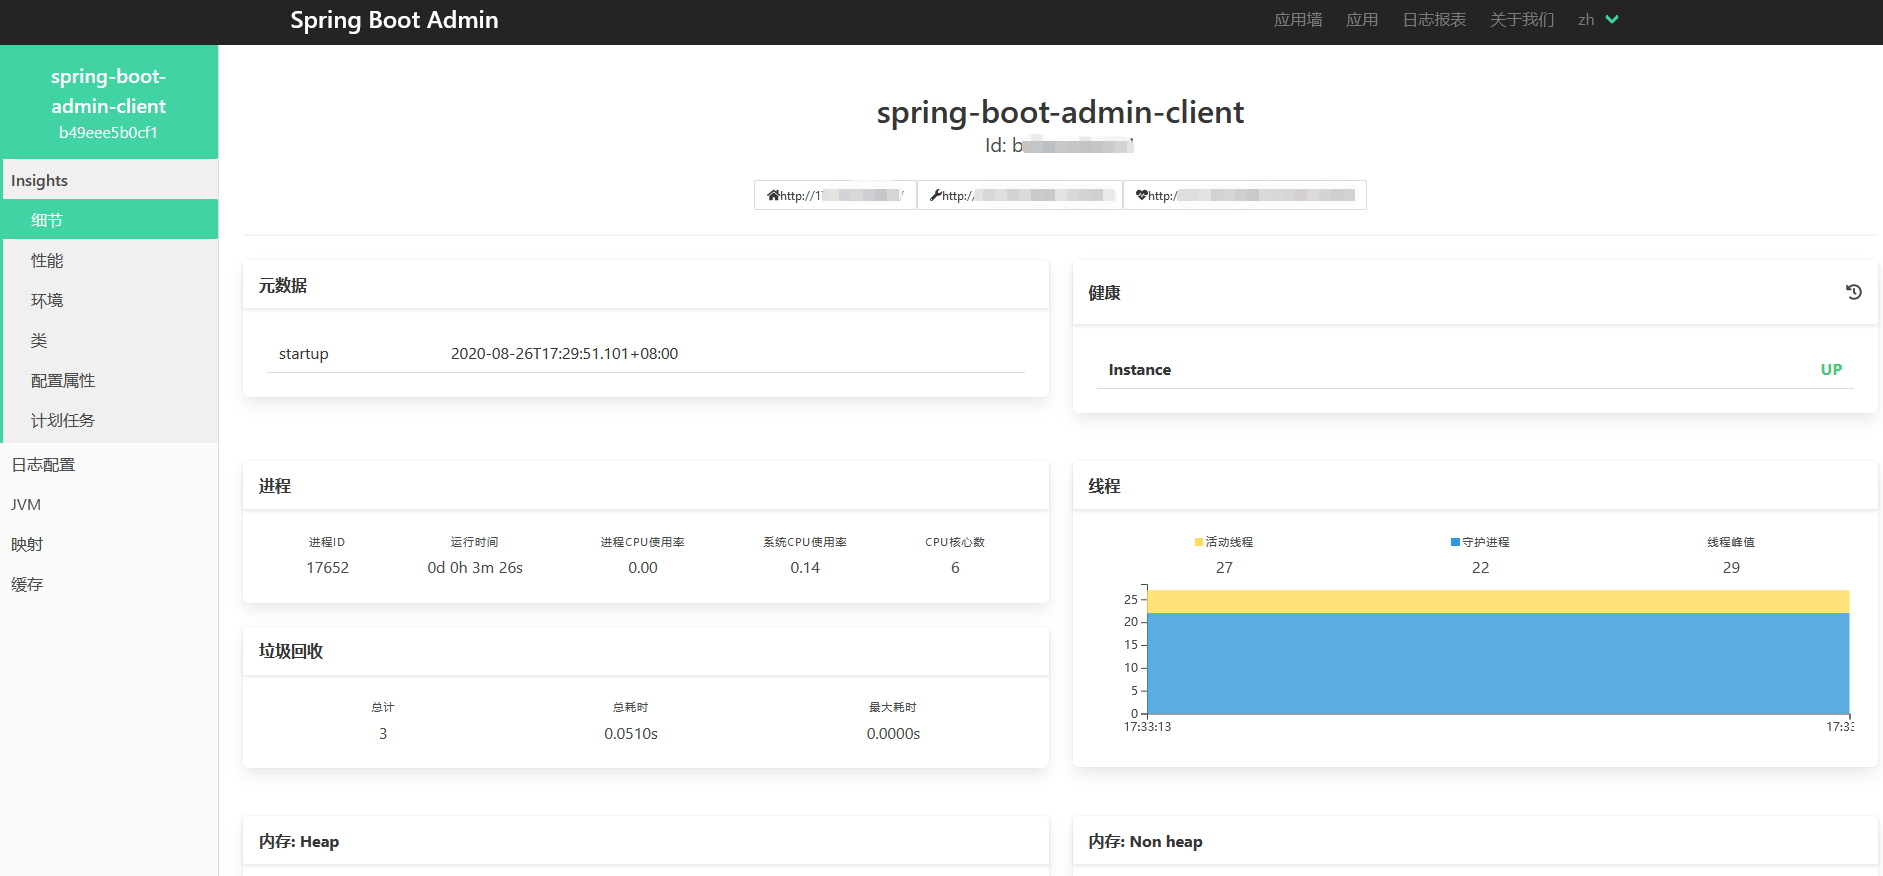Image resolution: width=1883 pixels, height=876 pixels.
Task: Click the Spring Boot Admin brand title
Action: [x=394, y=20]
